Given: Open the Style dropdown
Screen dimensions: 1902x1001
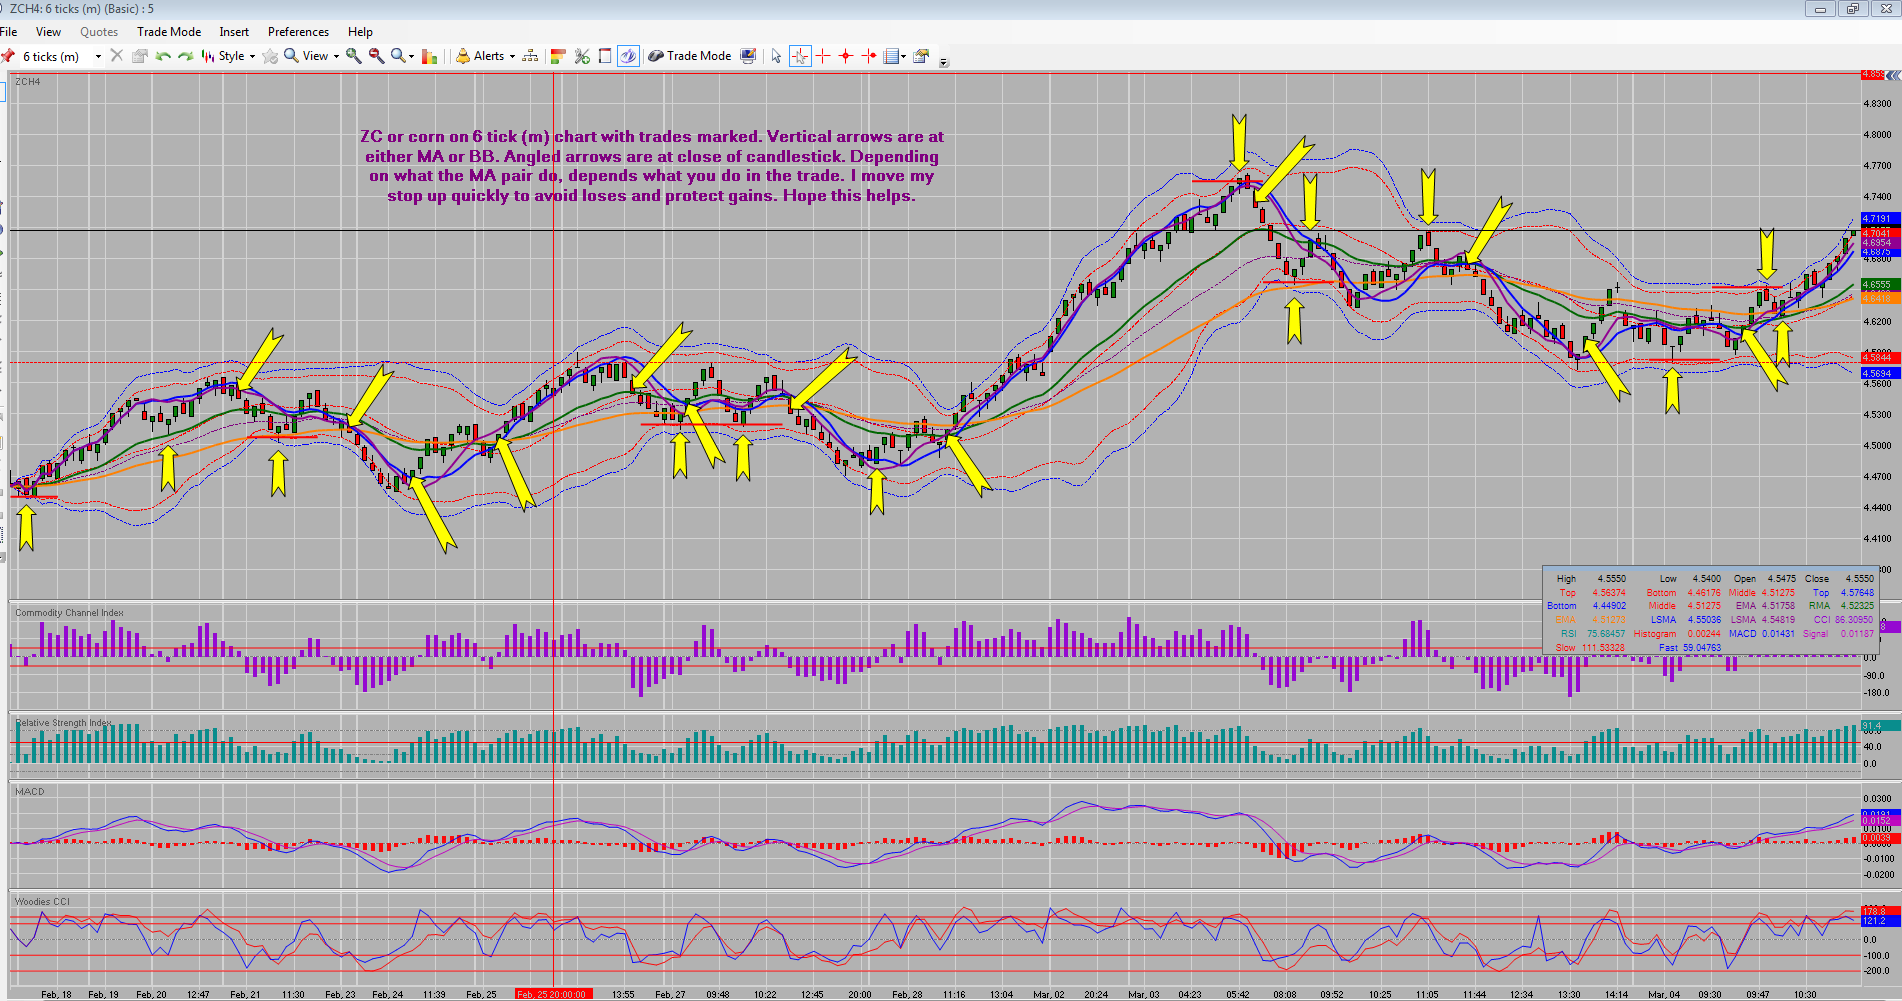Looking at the screenshot, I should tap(229, 56).
